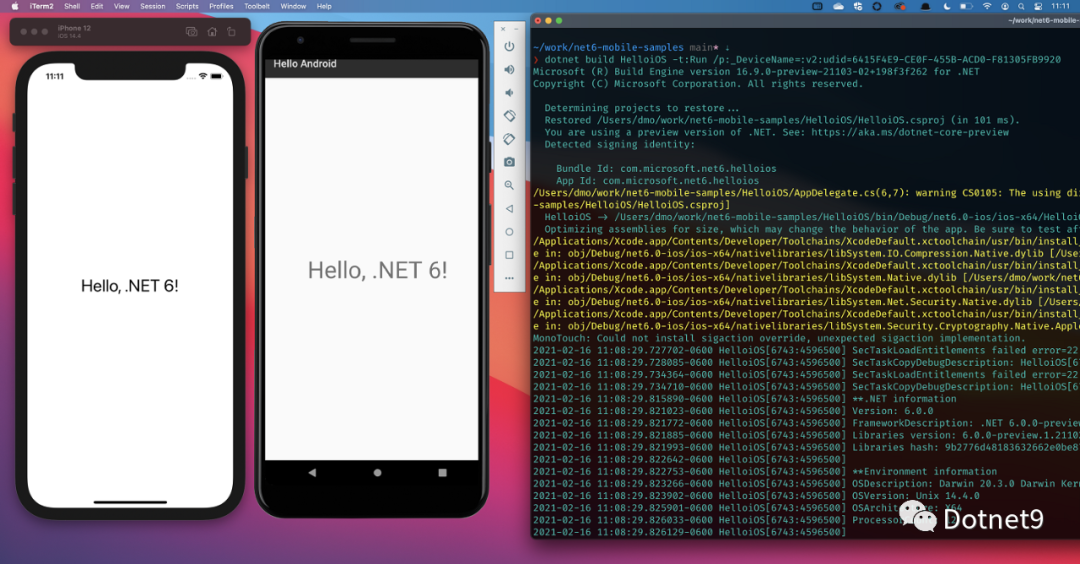Click the red close button of terminal window
This screenshot has height=564, width=1080.
538,21
